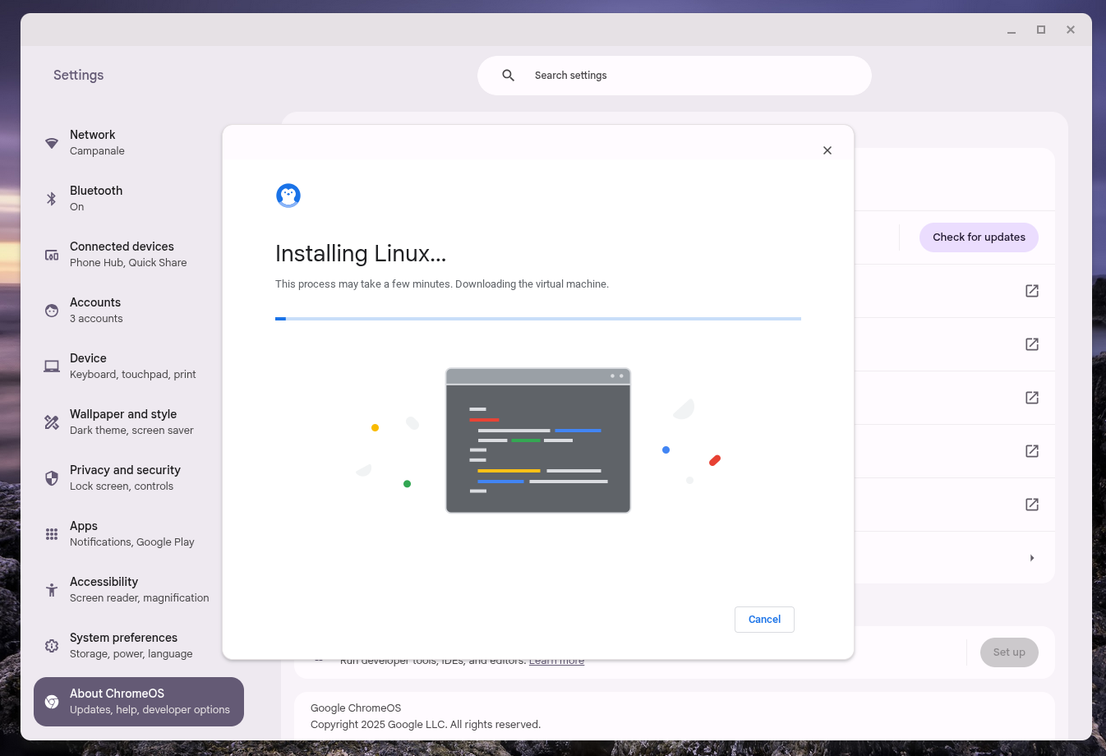Click 'Screen reader, magnification' subtitle
The width and height of the screenshot is (1106, 756).
(139, 598)
